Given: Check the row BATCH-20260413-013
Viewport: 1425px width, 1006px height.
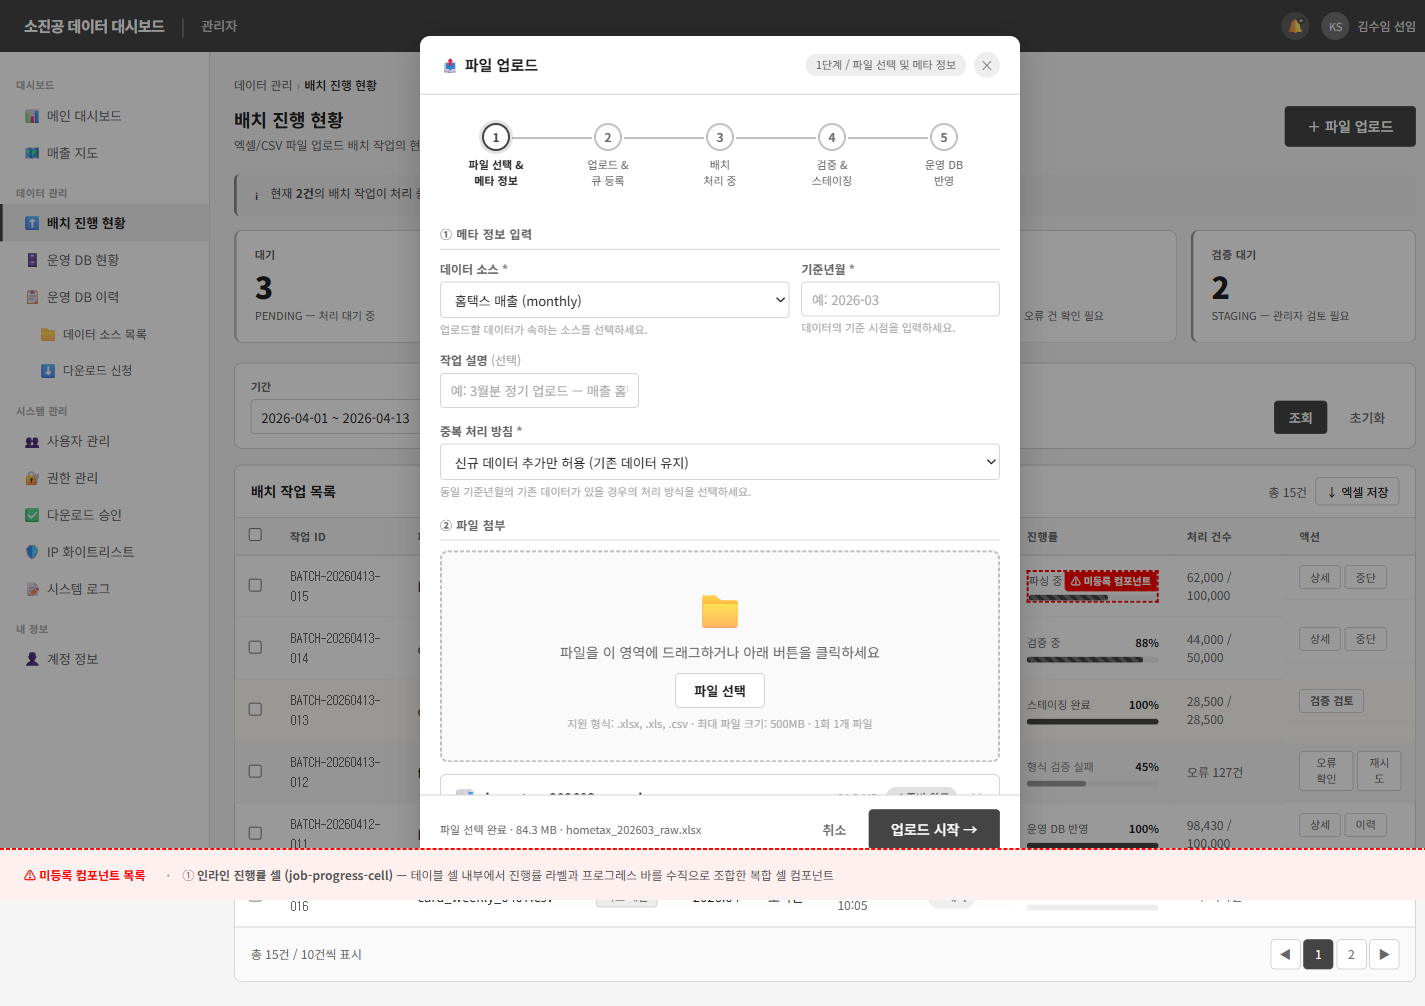Looking at the screenshot, I should point(255,709).
